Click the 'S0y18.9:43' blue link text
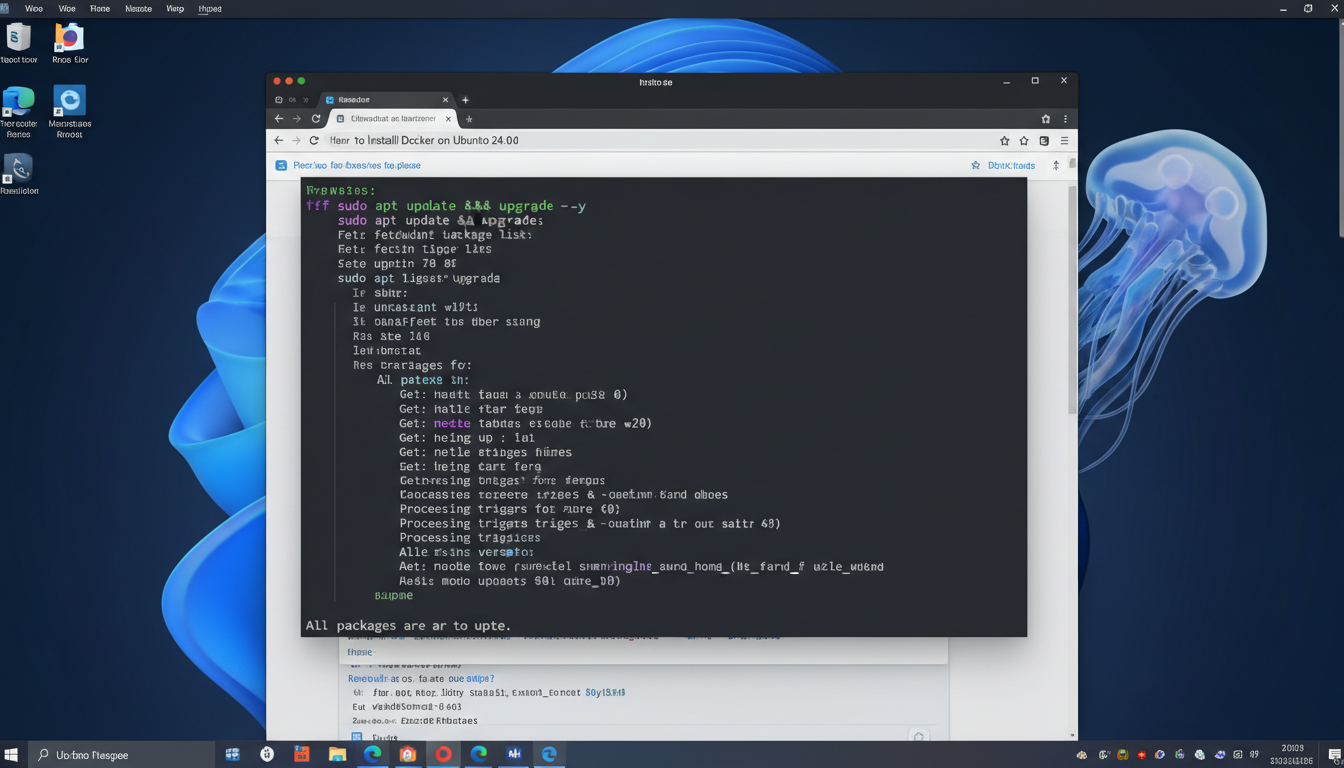Viewport: 1344px width, 768px height. 605,692
